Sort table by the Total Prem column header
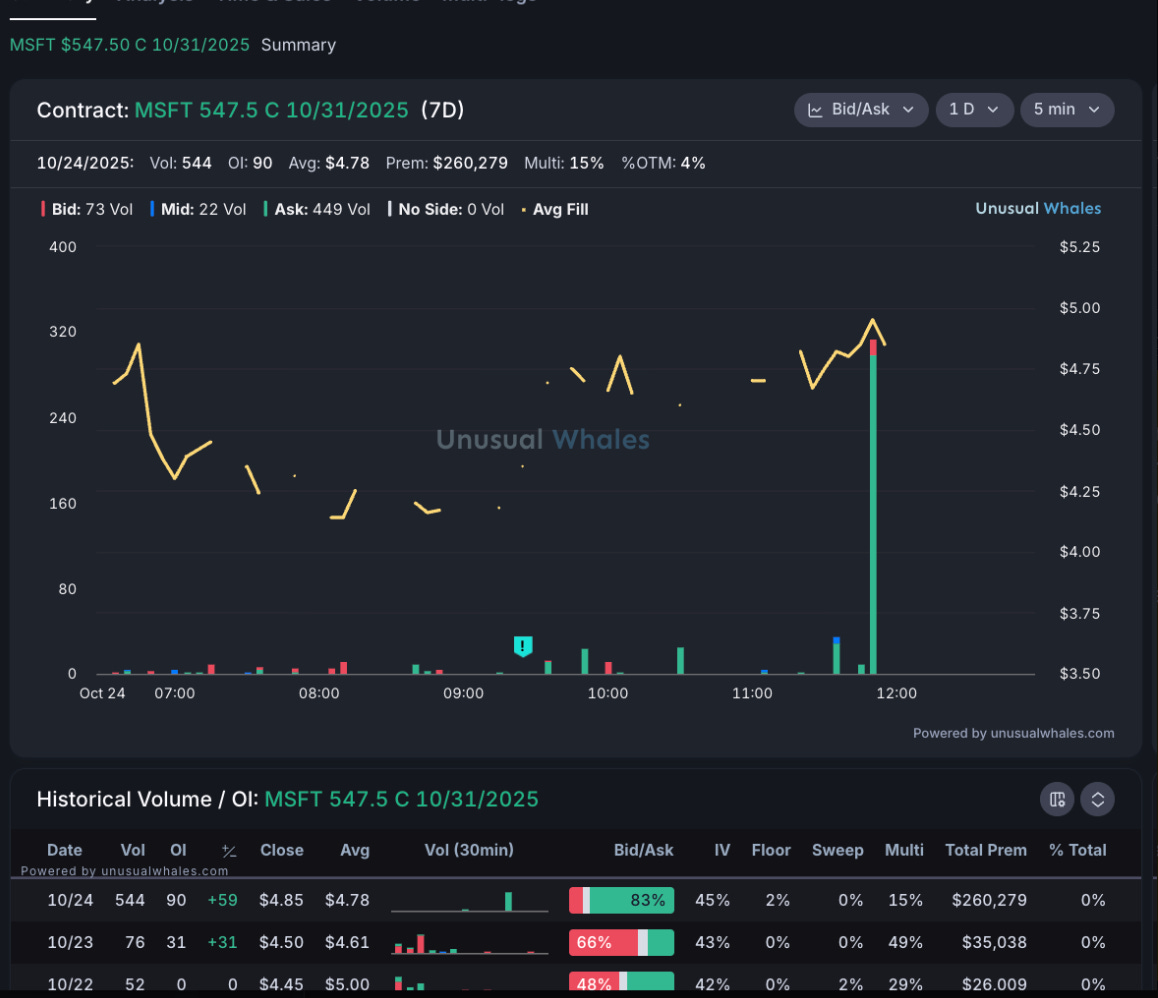 tap(986, 850)
